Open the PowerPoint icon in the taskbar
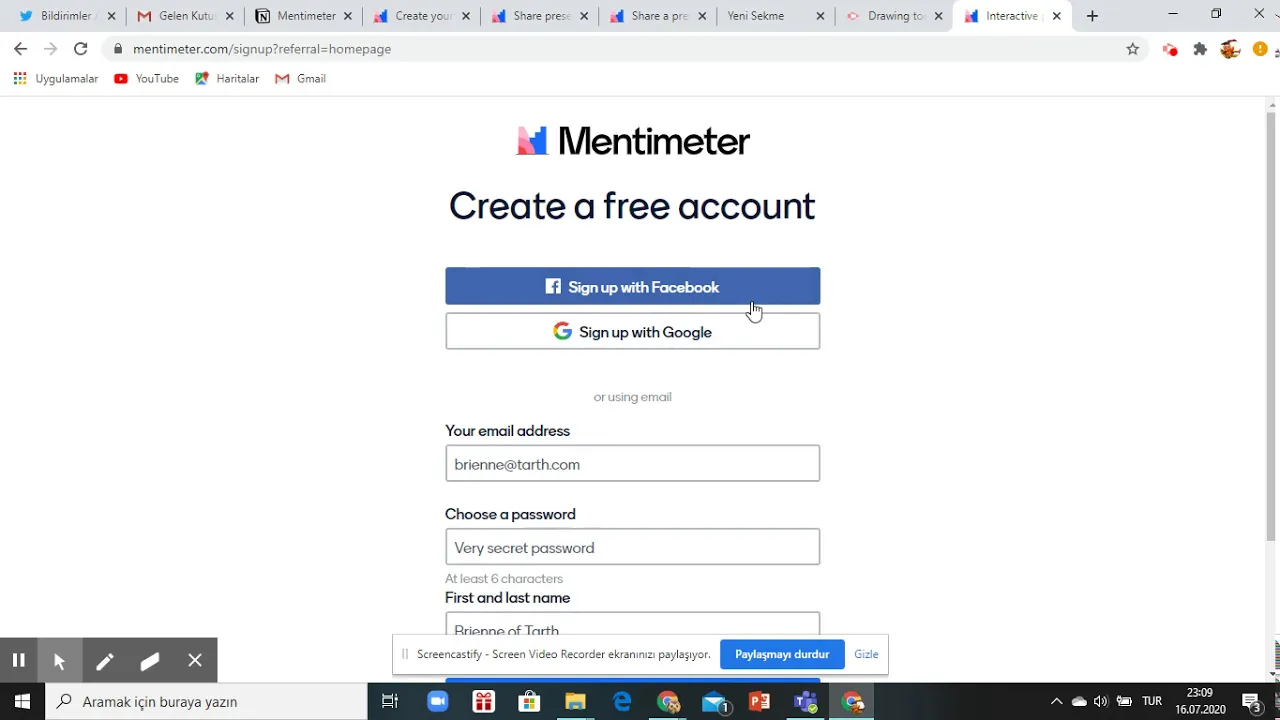This screenshot has width=1280, height=720. (759, 702)
